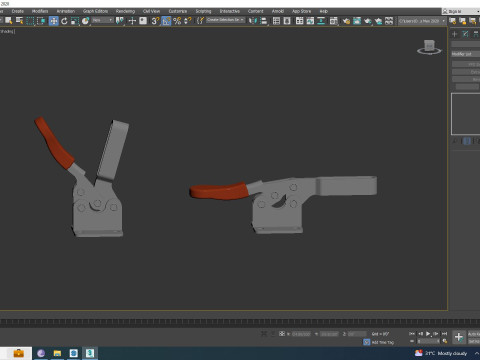Open the Time Configuration icon
Screen dimensions: 480x360
point(445,341)
